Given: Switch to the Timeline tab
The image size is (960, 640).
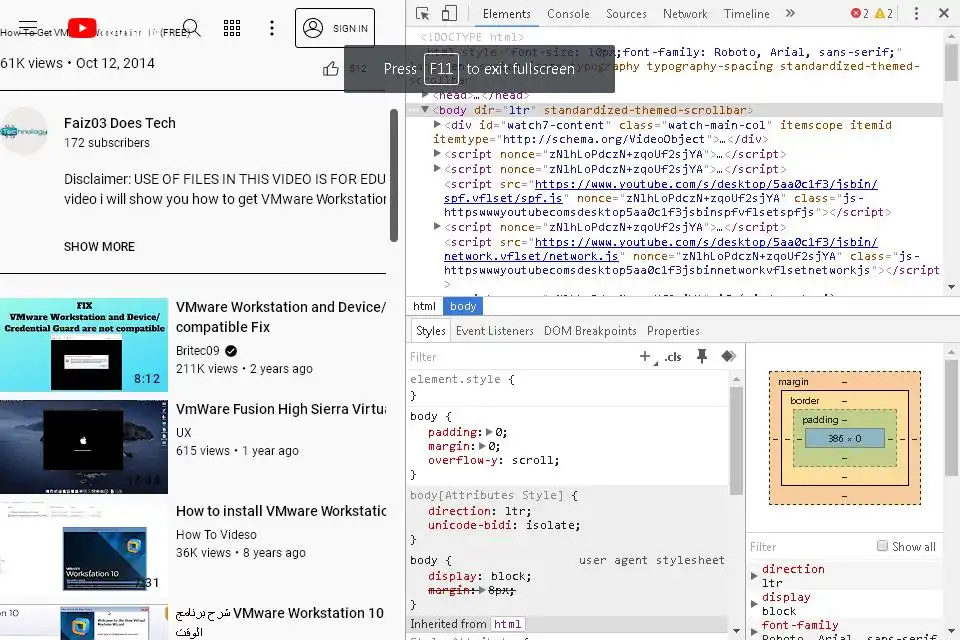Looking at the screenshot, I should coord(746,13).
